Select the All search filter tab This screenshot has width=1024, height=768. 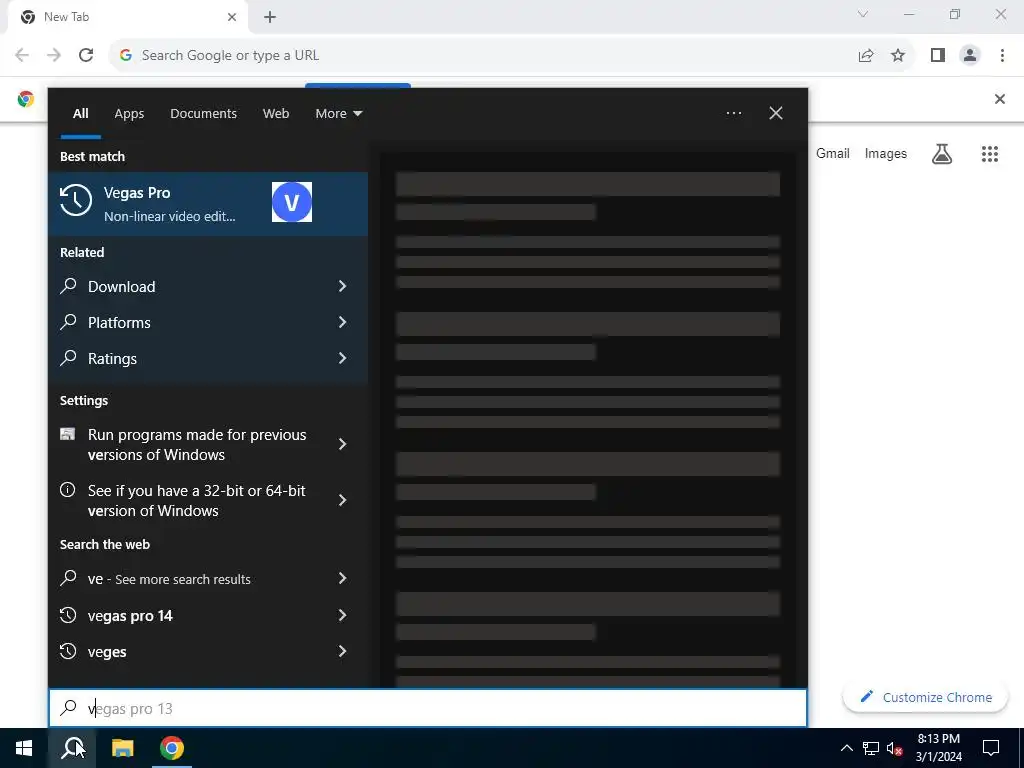[x=80, y=114]
